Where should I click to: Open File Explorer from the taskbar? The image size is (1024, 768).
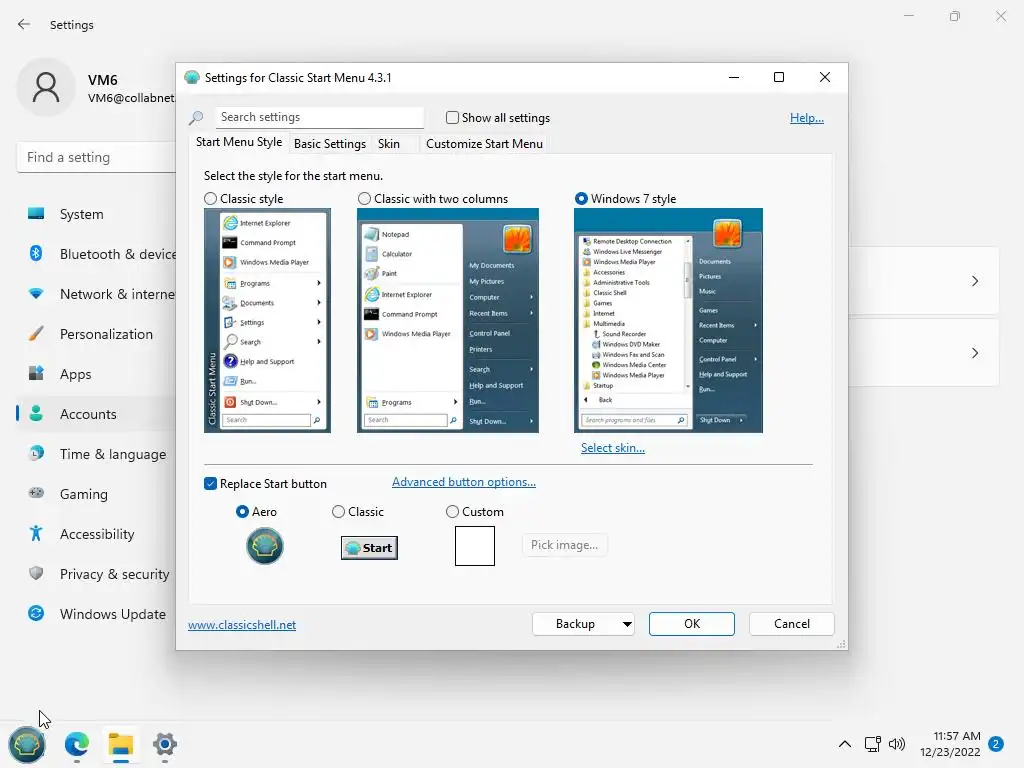pos(121,744)
